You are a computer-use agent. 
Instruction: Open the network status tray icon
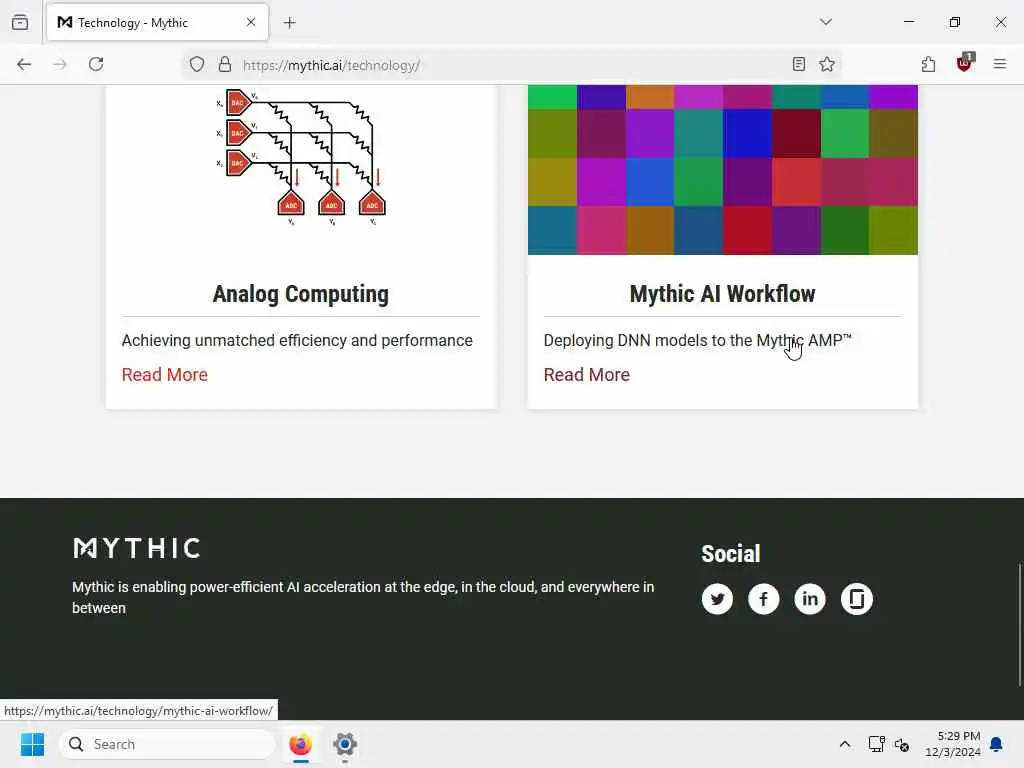point(876,744)
